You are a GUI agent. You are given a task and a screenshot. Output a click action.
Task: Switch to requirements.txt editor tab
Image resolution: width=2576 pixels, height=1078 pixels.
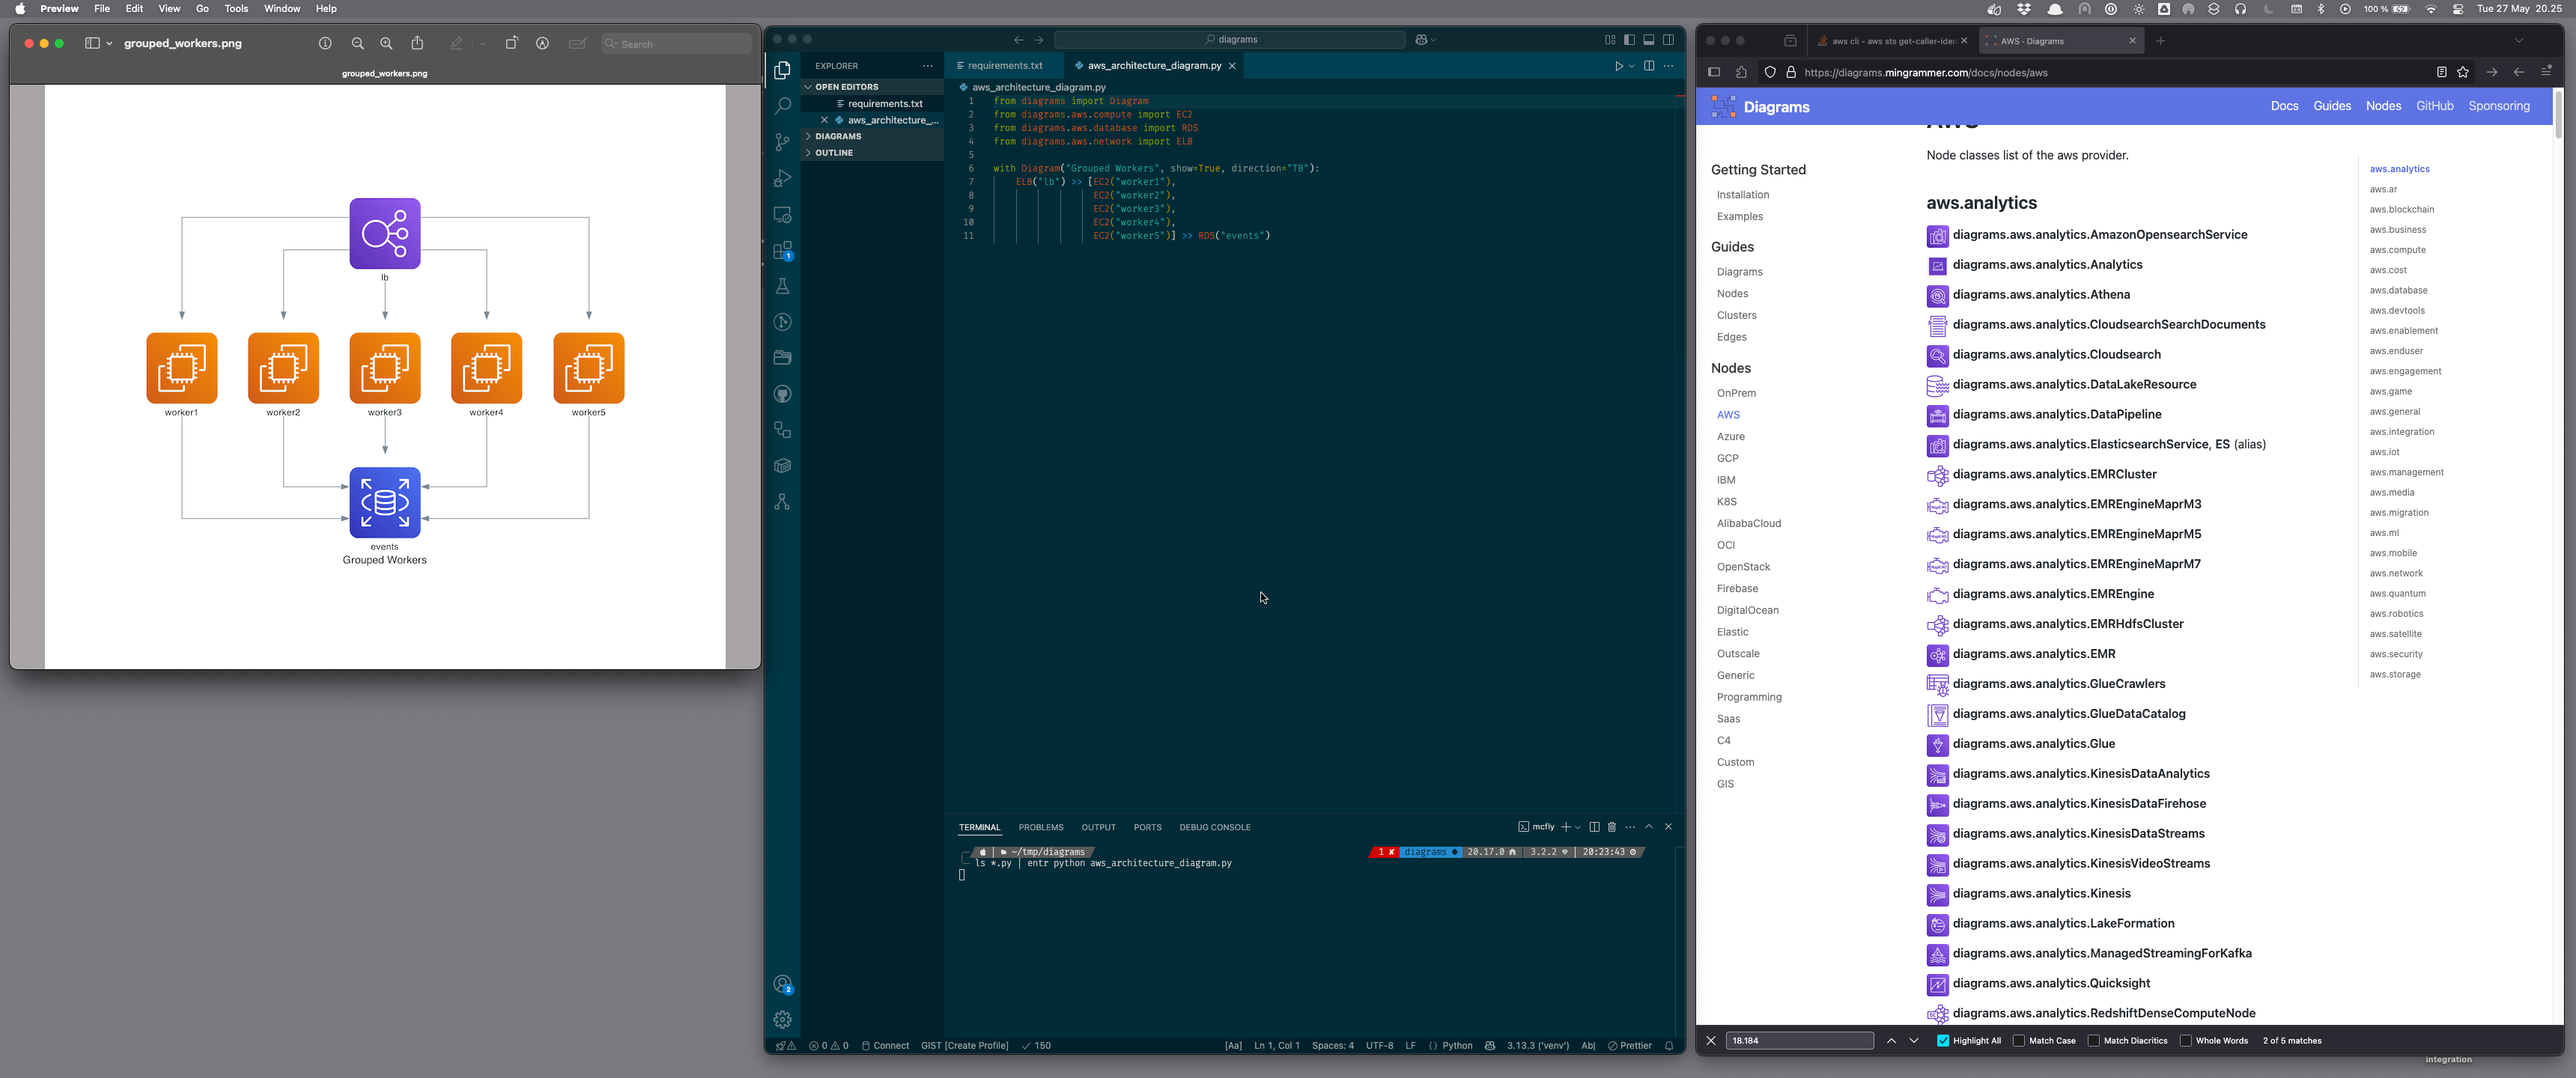click(1004, 66)
